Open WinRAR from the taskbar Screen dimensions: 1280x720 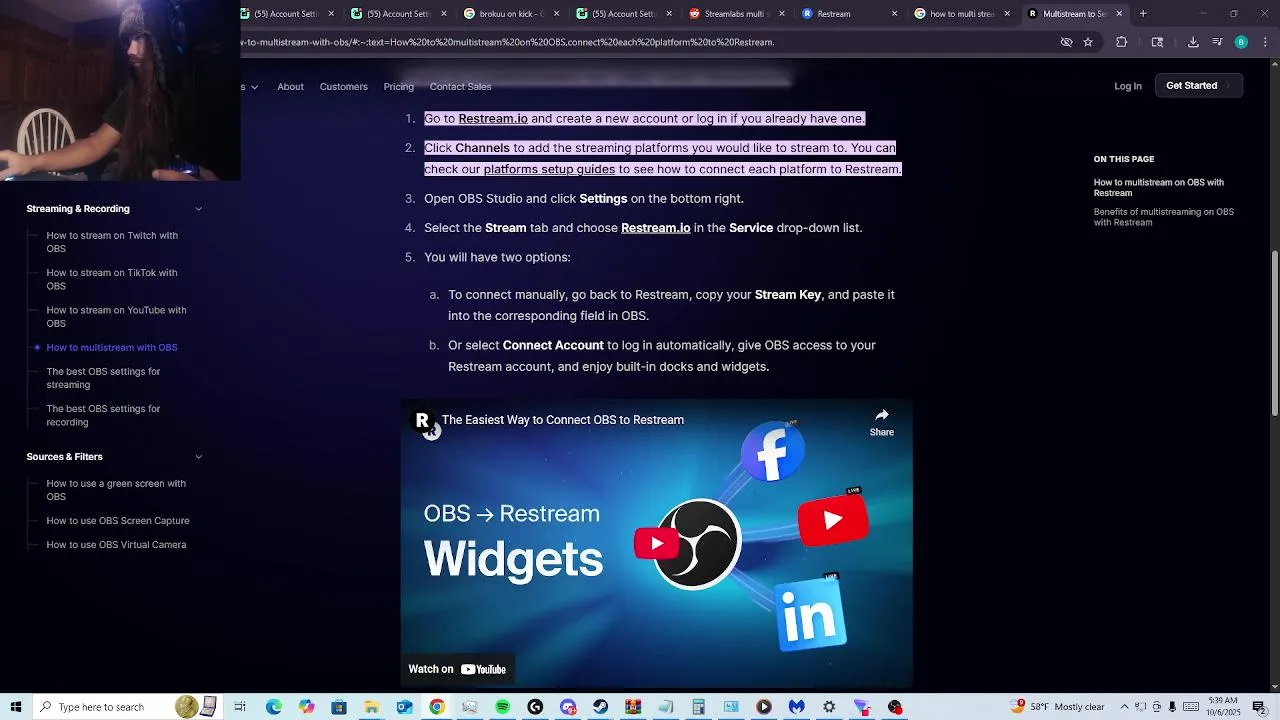coord(633,707)
